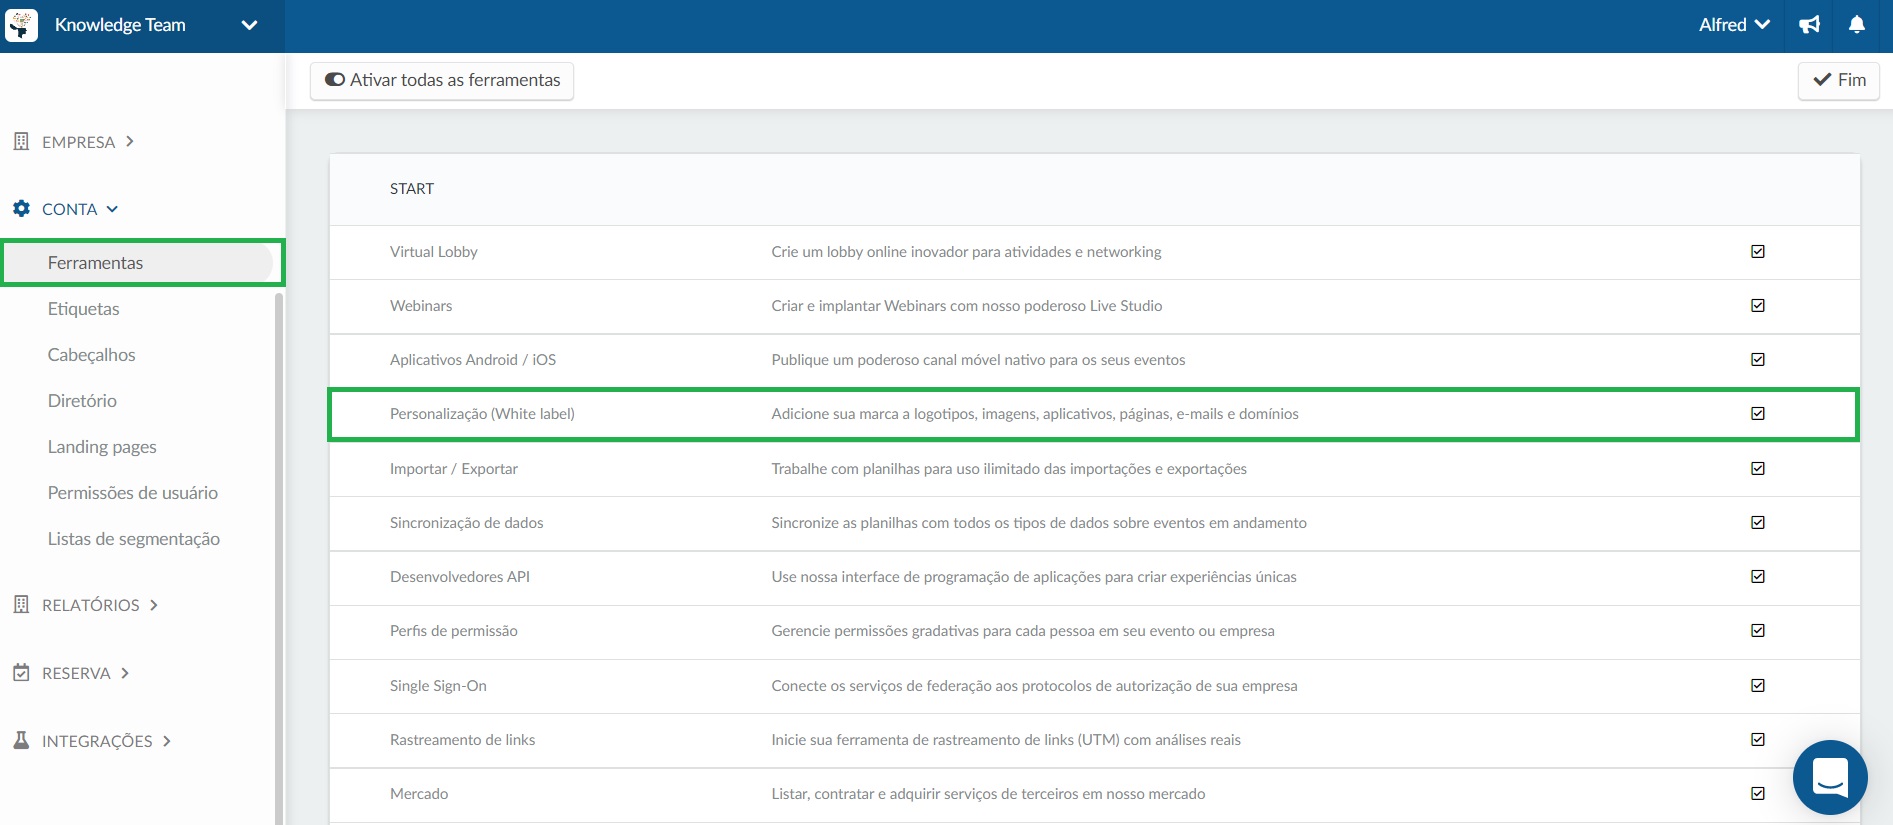Click the START section header
This screenshot has width=1893, height=825.
coord(412,189)
